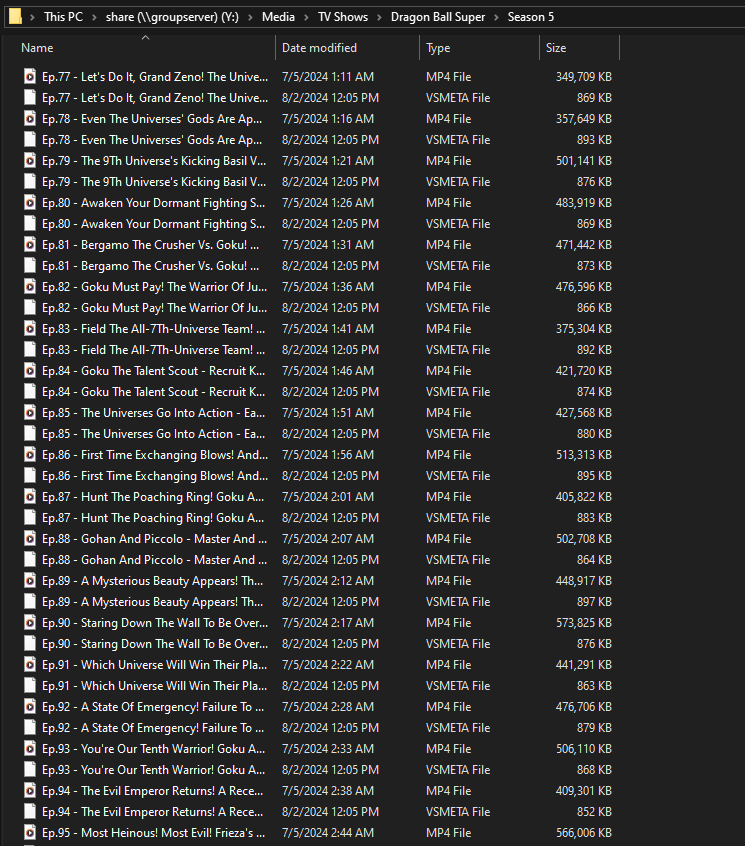Select the MP4 video icon for Ep.92
Viewport: 745px width, 846px height.
pyautogui.click(x=30, y=707)
